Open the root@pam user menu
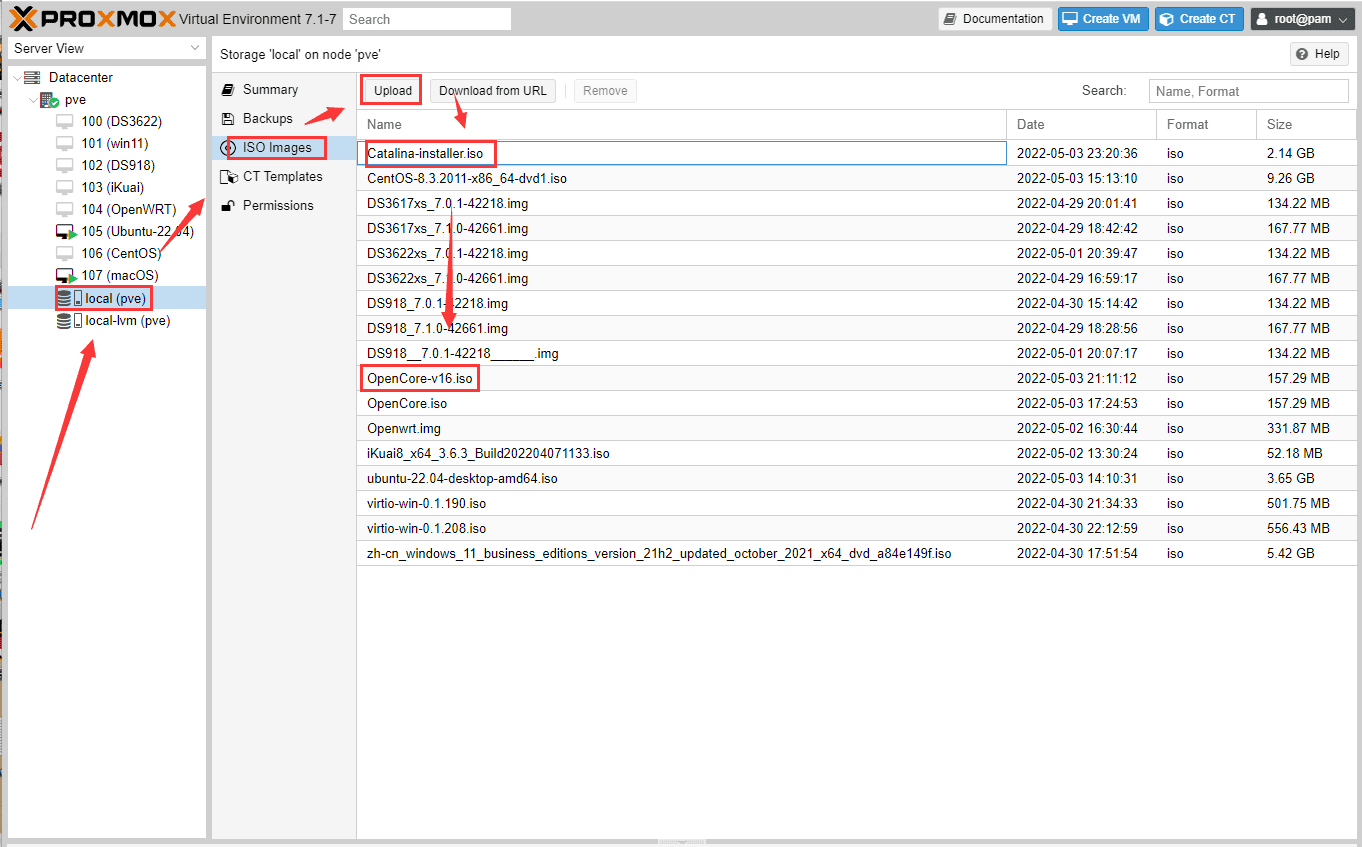This screenshot has height=847, width=1362. pos(1301,19)
